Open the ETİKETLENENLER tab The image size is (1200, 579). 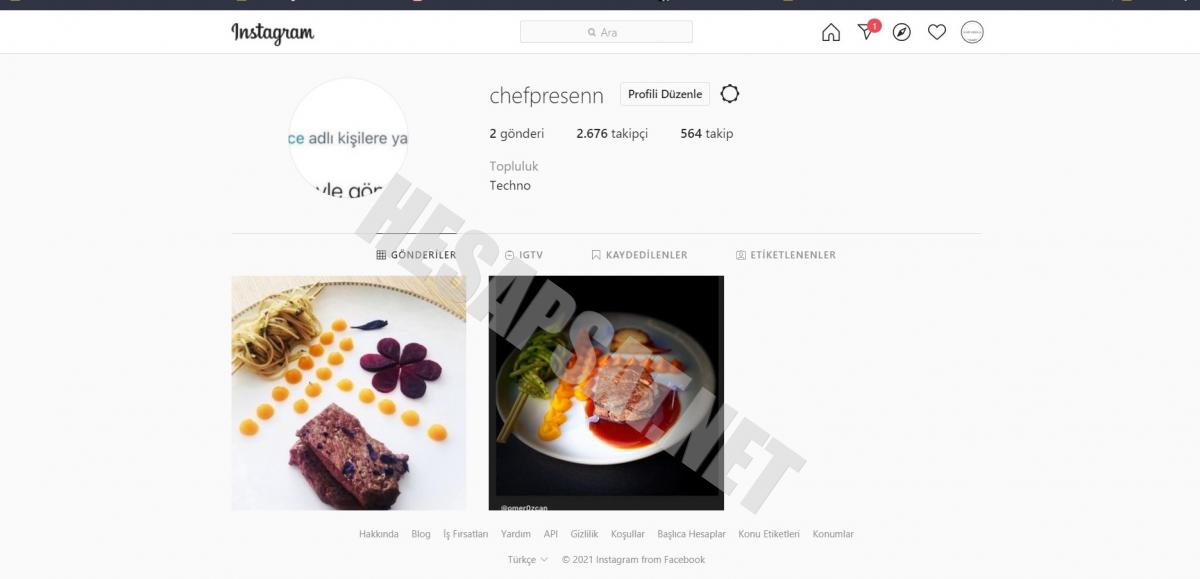(786, 255)
